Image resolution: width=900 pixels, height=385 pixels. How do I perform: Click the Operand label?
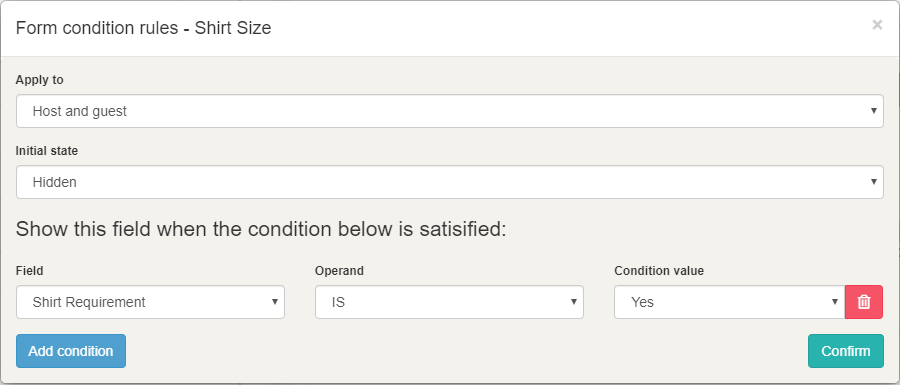339,271
